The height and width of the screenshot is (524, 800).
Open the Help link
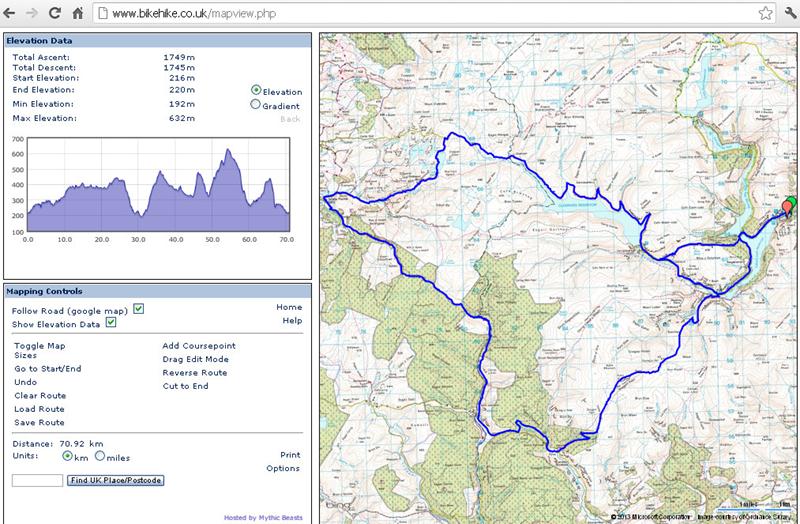point(292,321)
